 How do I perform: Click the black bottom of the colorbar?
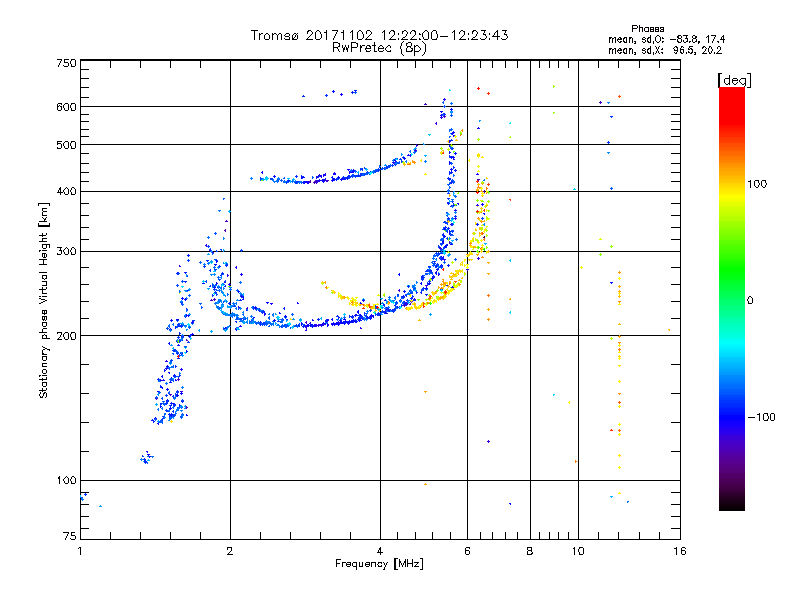(732, 503)
